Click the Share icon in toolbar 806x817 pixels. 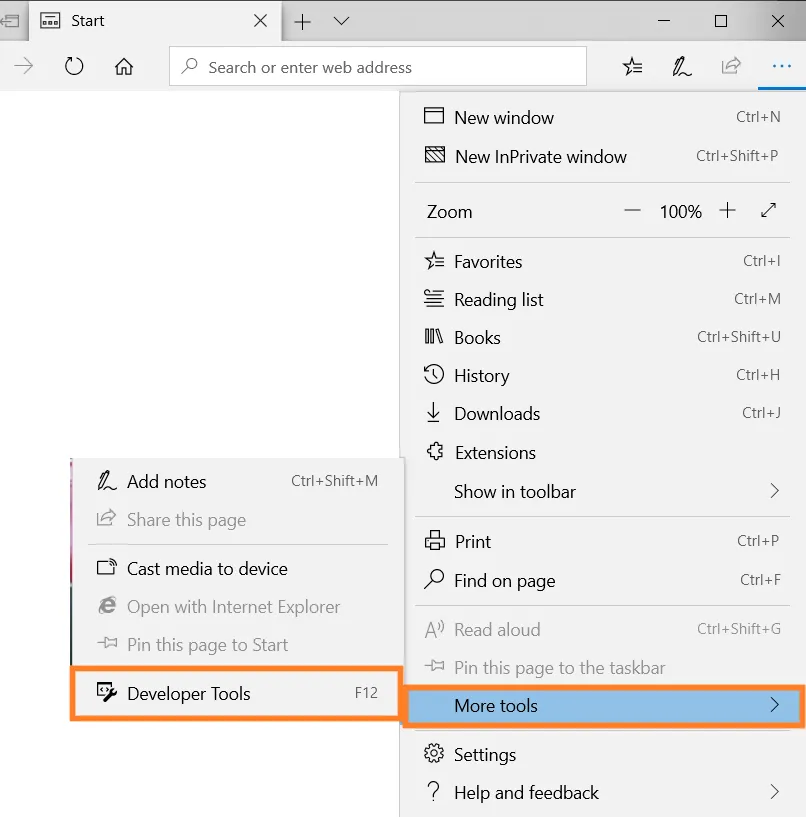pos(731,66)
